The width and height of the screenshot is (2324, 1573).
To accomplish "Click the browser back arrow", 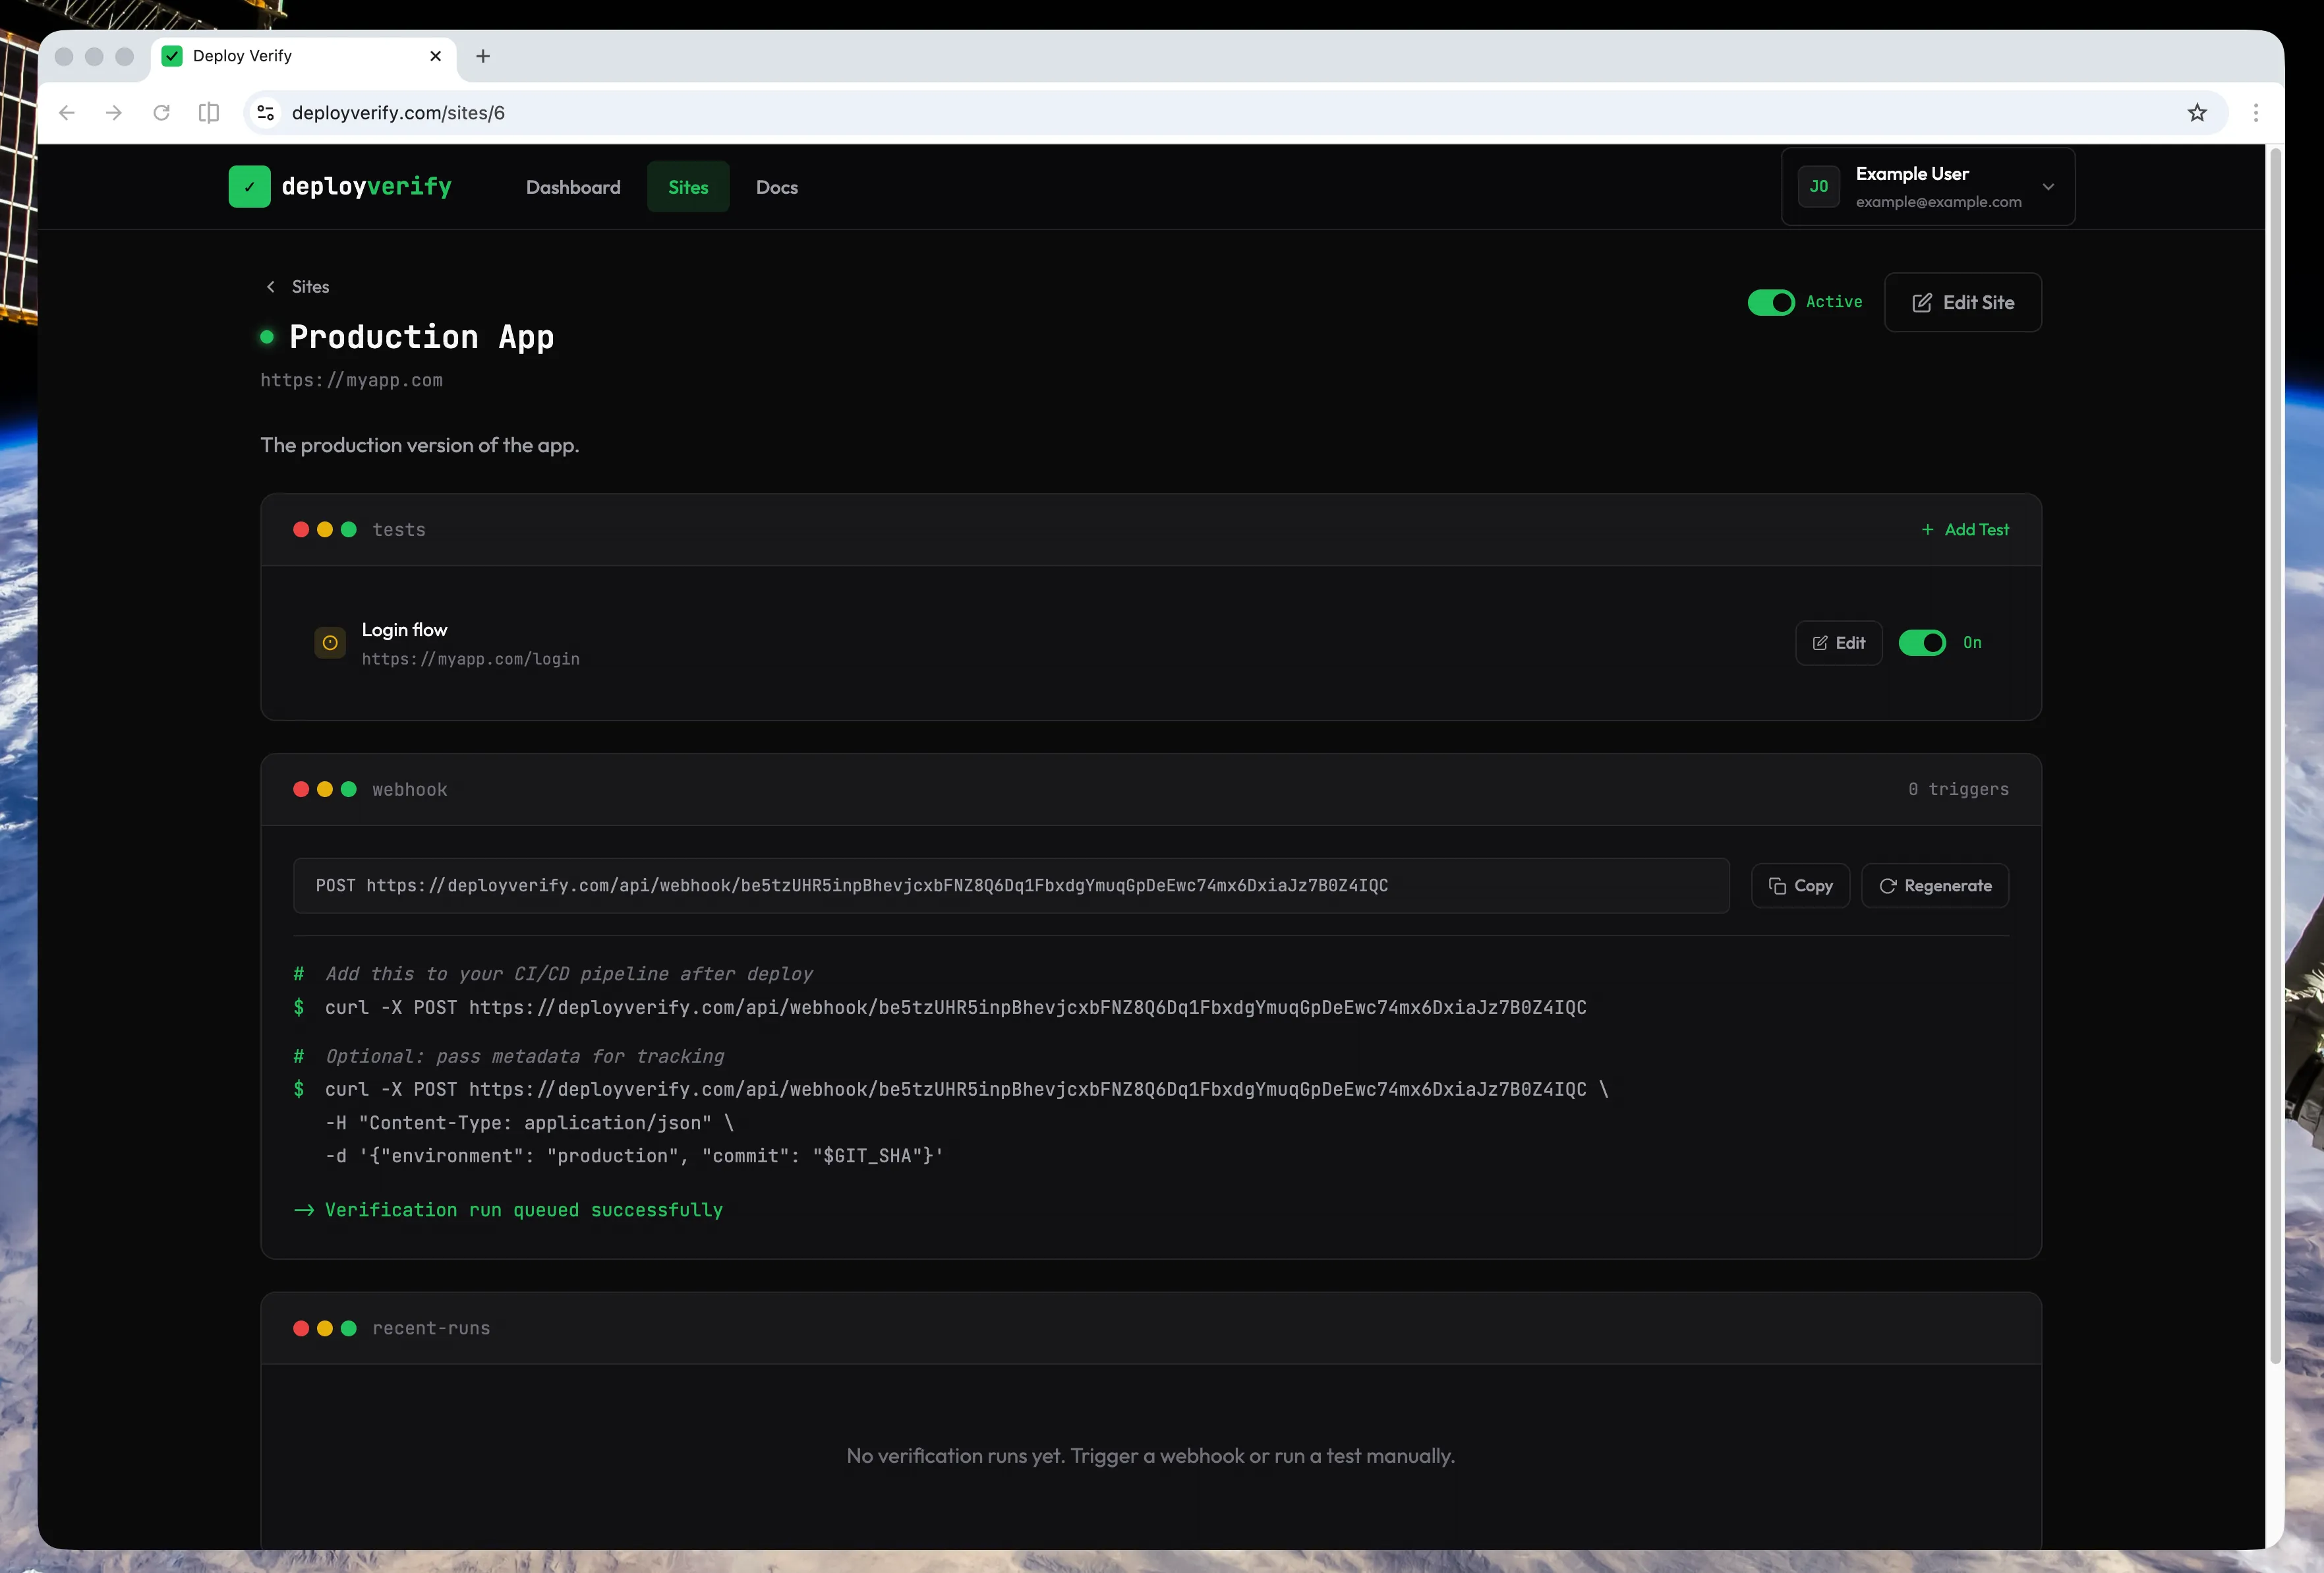I will pos(66,113).
